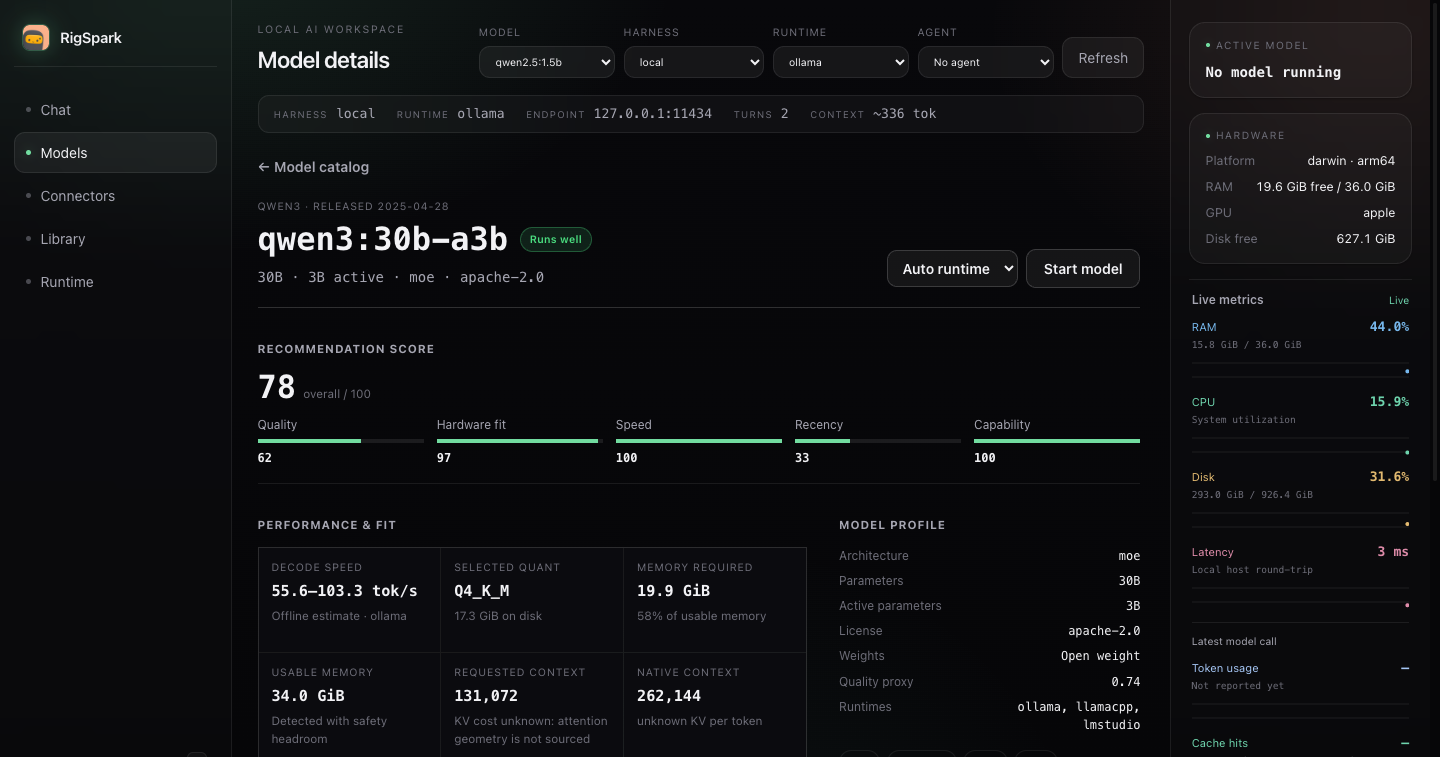
Task: Switch to the Runtime sidebar item
Action: coord(115,282)
